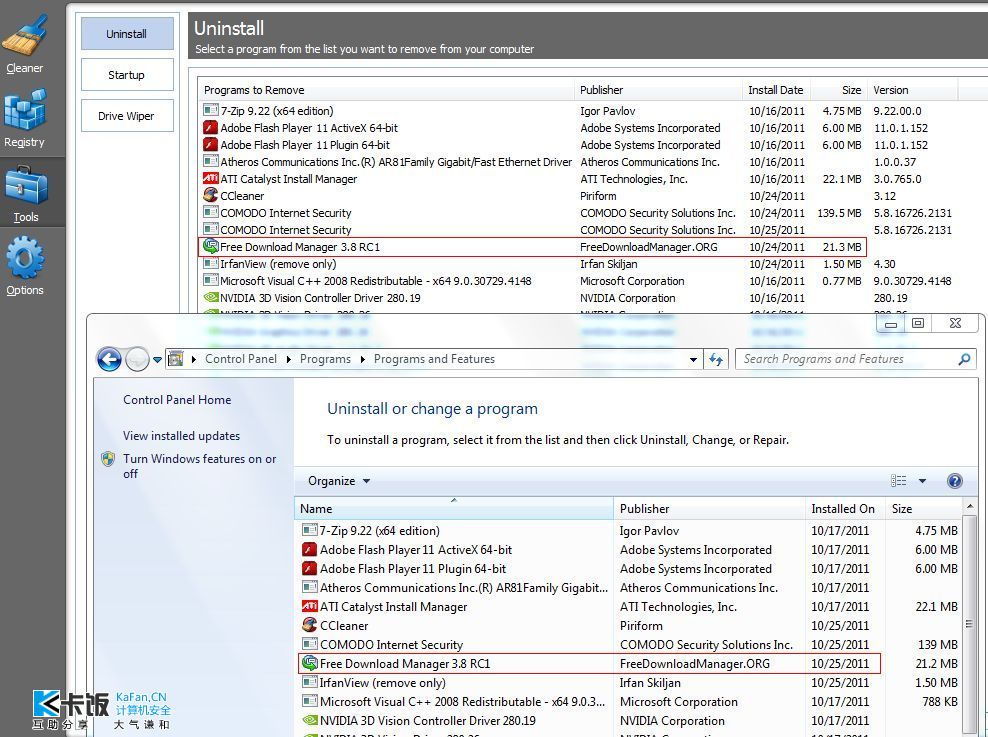Sort Programs and Features by Name header
The height and width of the screenshot is (737, 988).
point(454,509)
